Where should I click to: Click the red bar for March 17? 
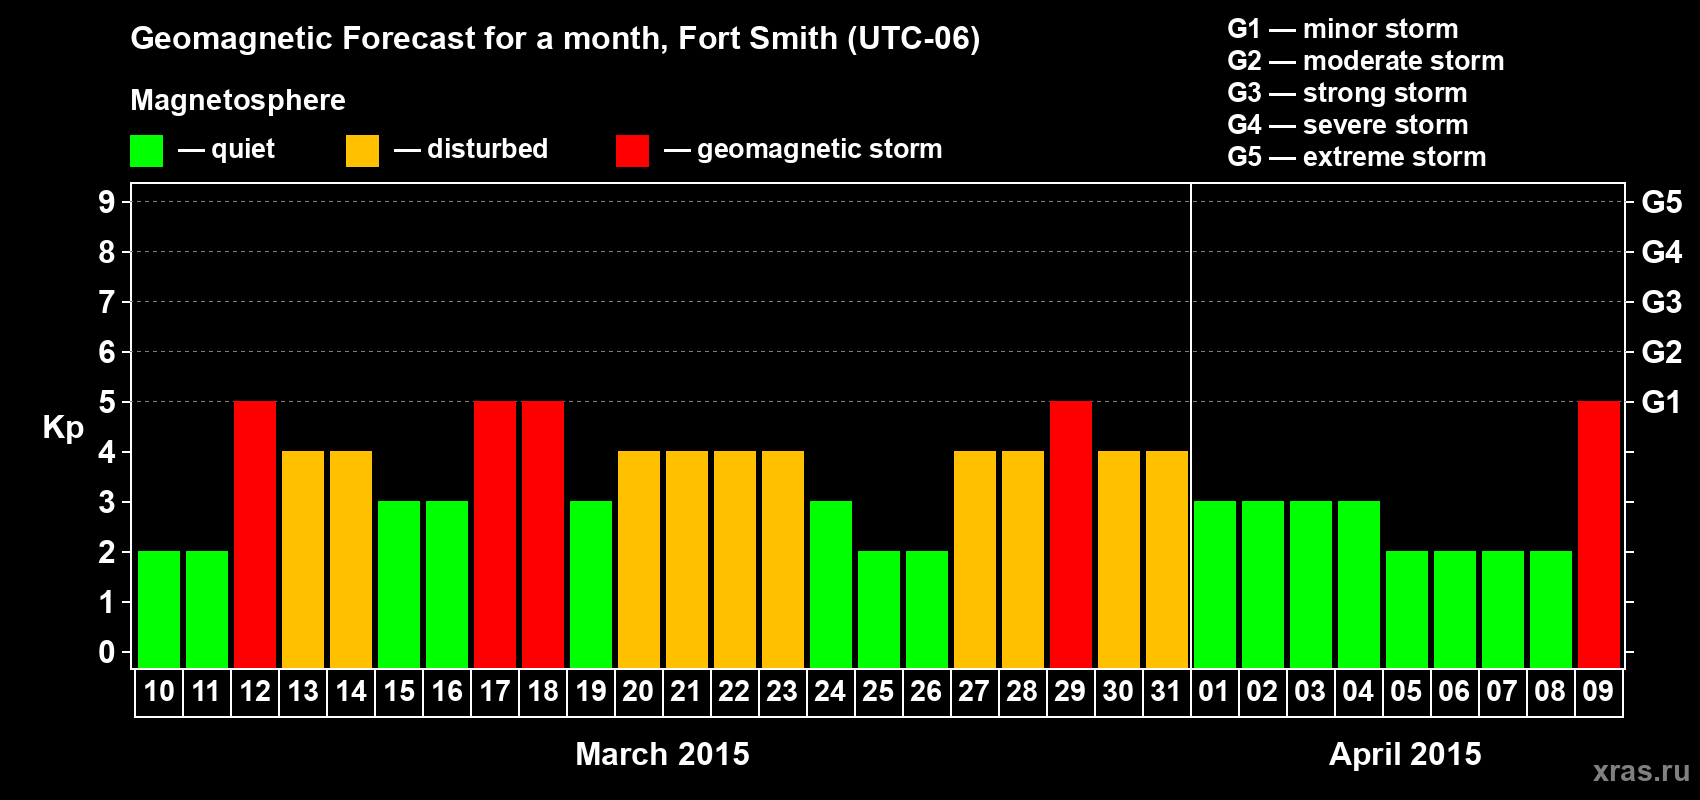[x=495, y=534]
